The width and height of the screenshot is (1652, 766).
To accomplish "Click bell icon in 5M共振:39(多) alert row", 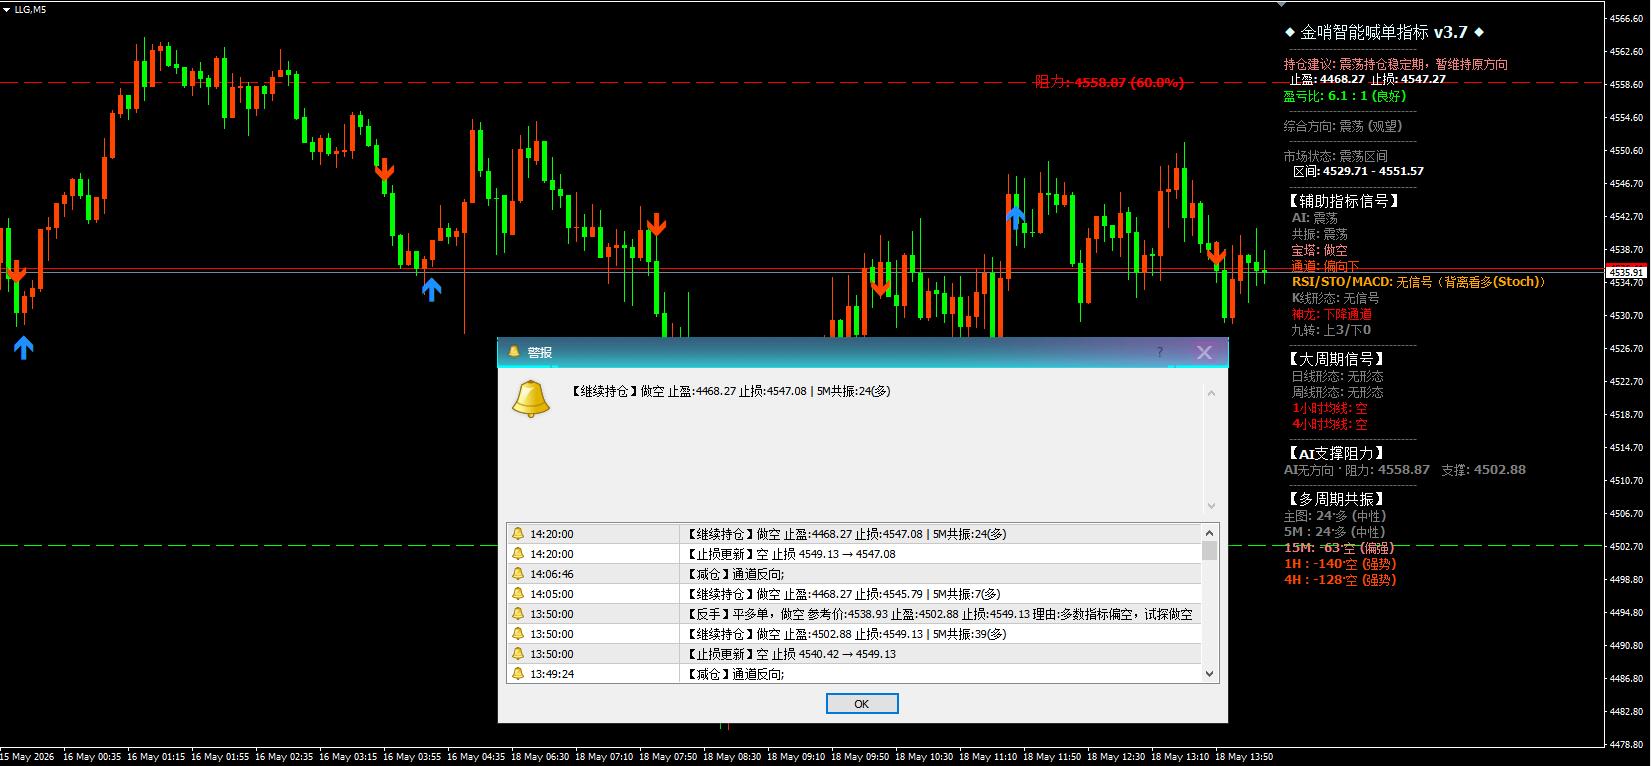I will pos(518,634).
